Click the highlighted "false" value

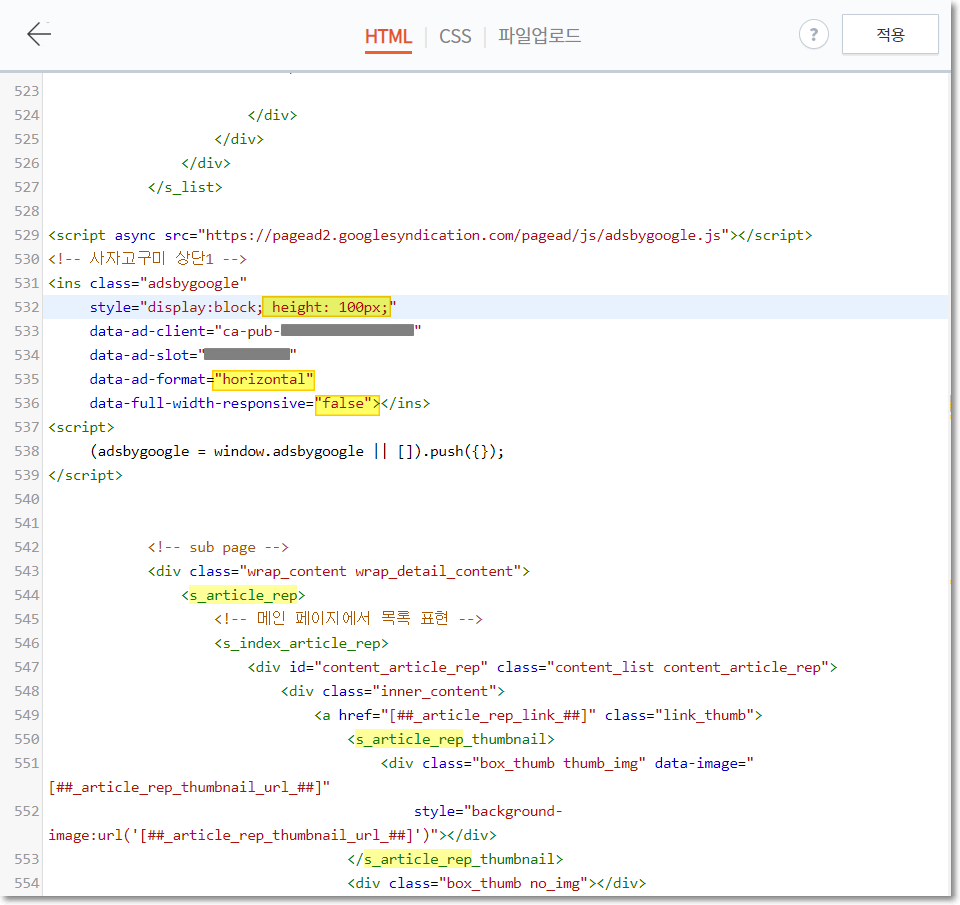pyautogui.click(x=347, y=404)
